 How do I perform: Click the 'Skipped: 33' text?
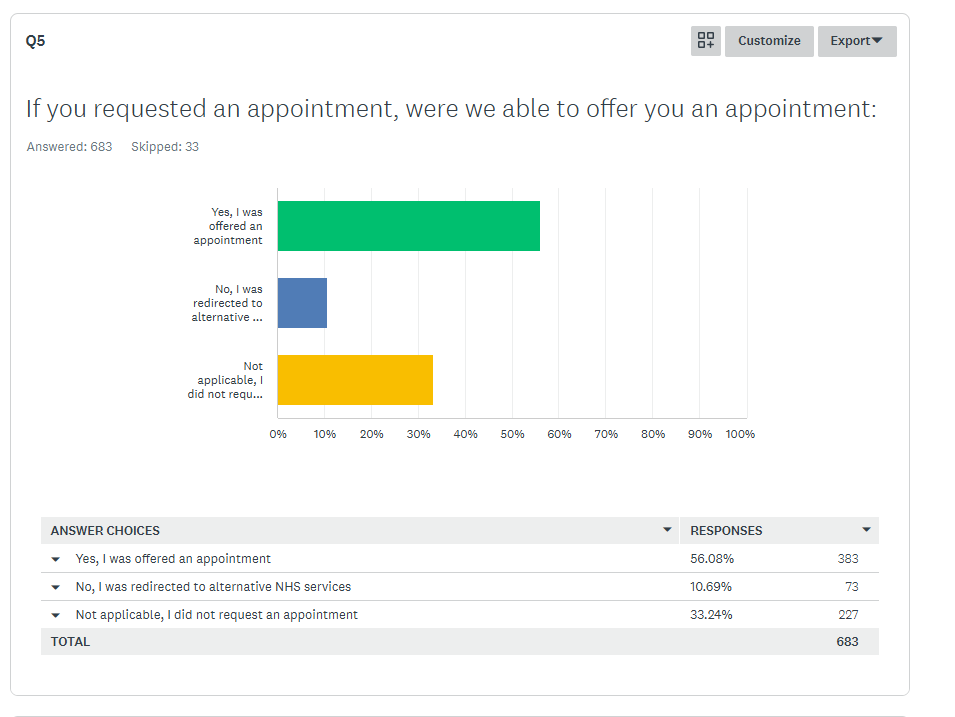pyautogui.click(x=165, y=147)
